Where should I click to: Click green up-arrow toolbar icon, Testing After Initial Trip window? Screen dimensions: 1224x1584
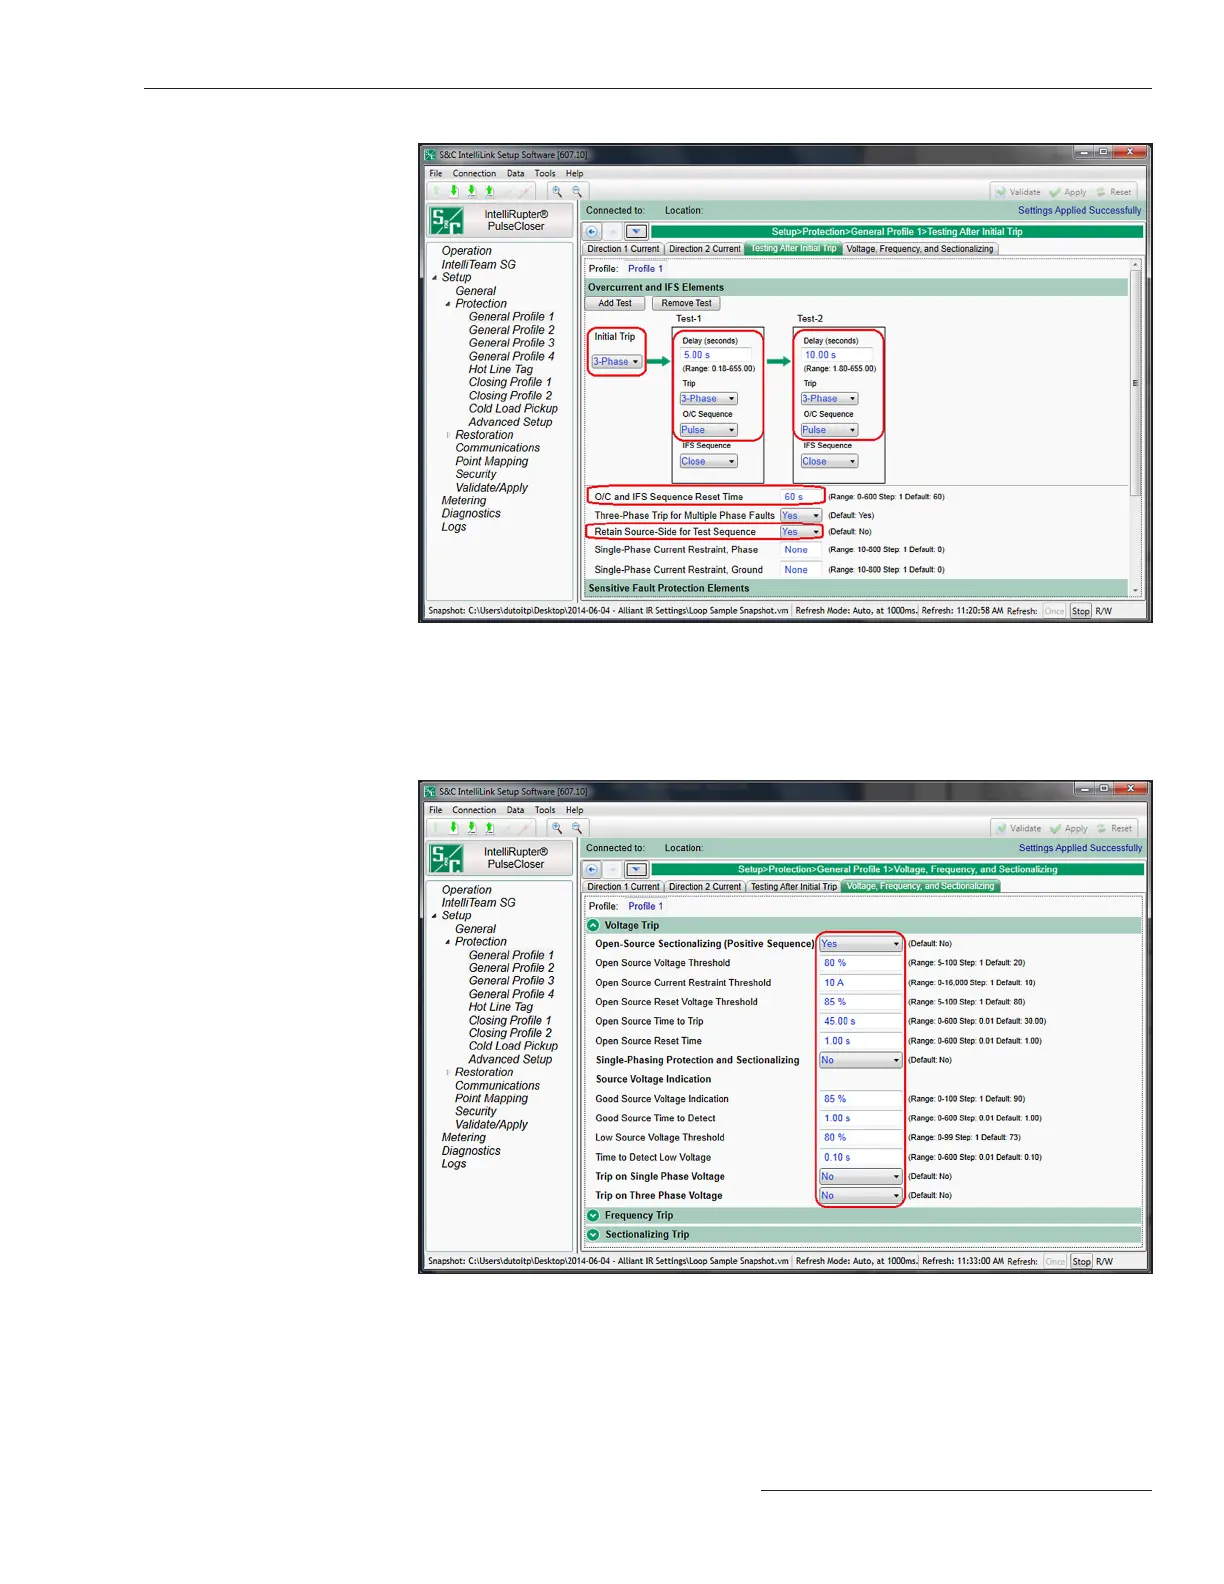(489, 191)
